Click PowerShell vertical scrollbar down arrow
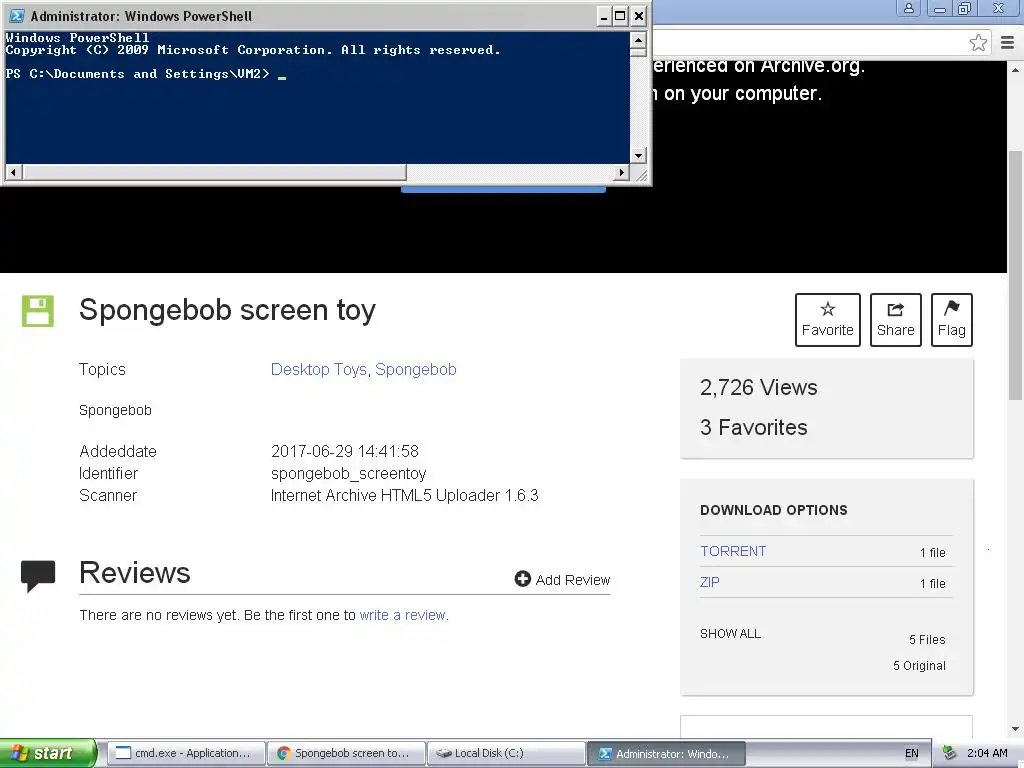 638,155
